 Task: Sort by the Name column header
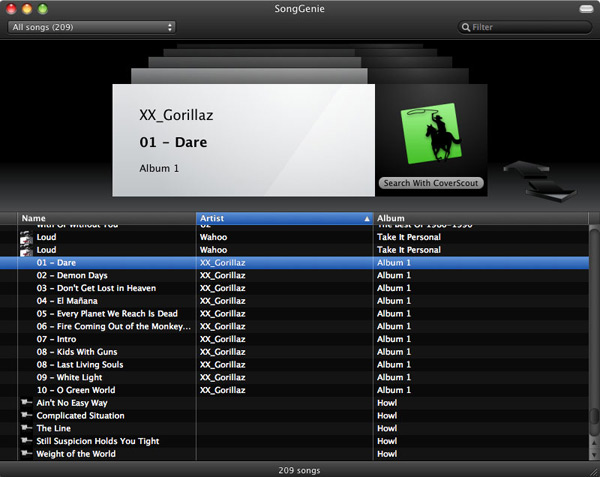107,218
